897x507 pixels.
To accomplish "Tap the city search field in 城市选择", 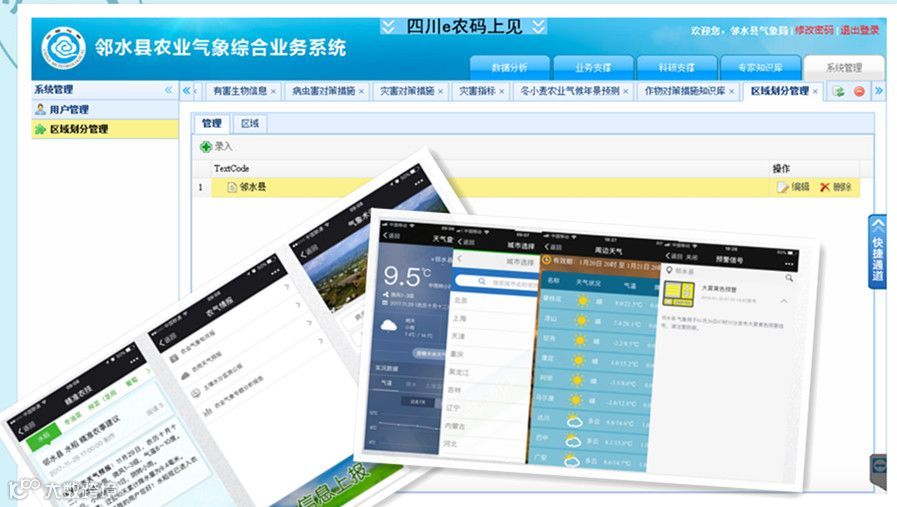I will pos(497,282).
